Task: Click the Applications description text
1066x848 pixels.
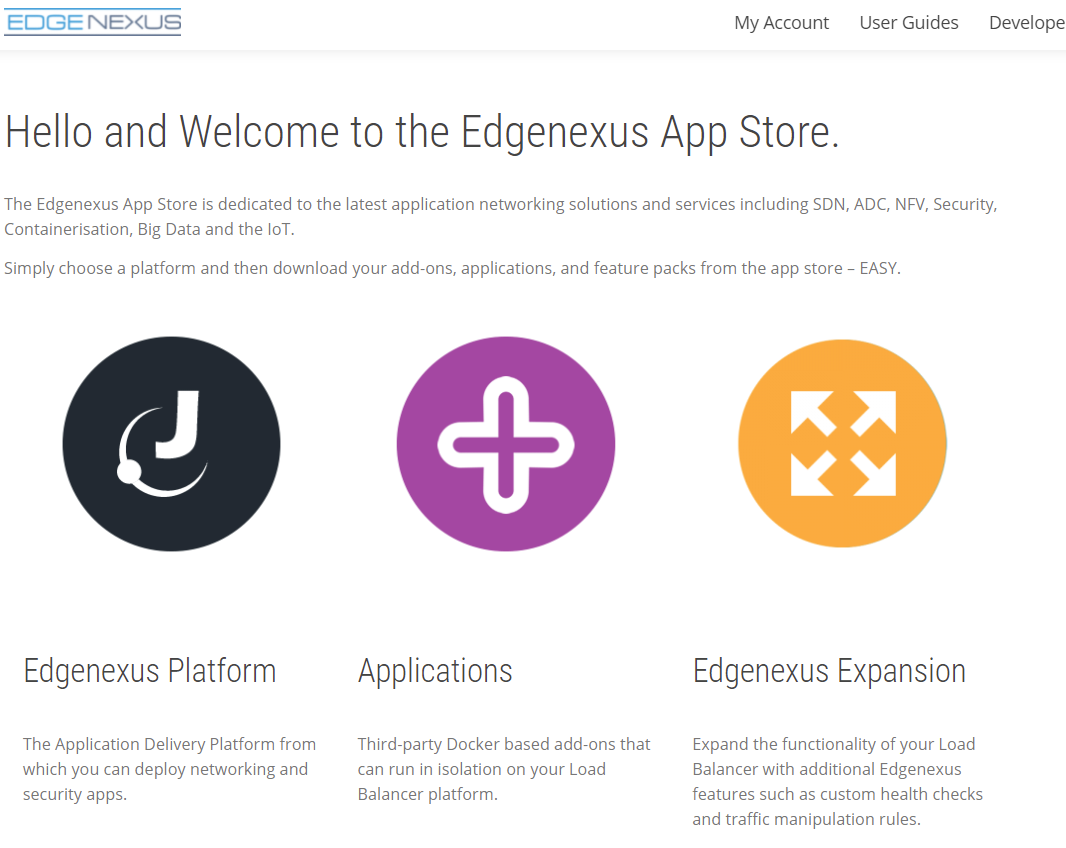Action: pyautogui.click(x=503, y=769)
